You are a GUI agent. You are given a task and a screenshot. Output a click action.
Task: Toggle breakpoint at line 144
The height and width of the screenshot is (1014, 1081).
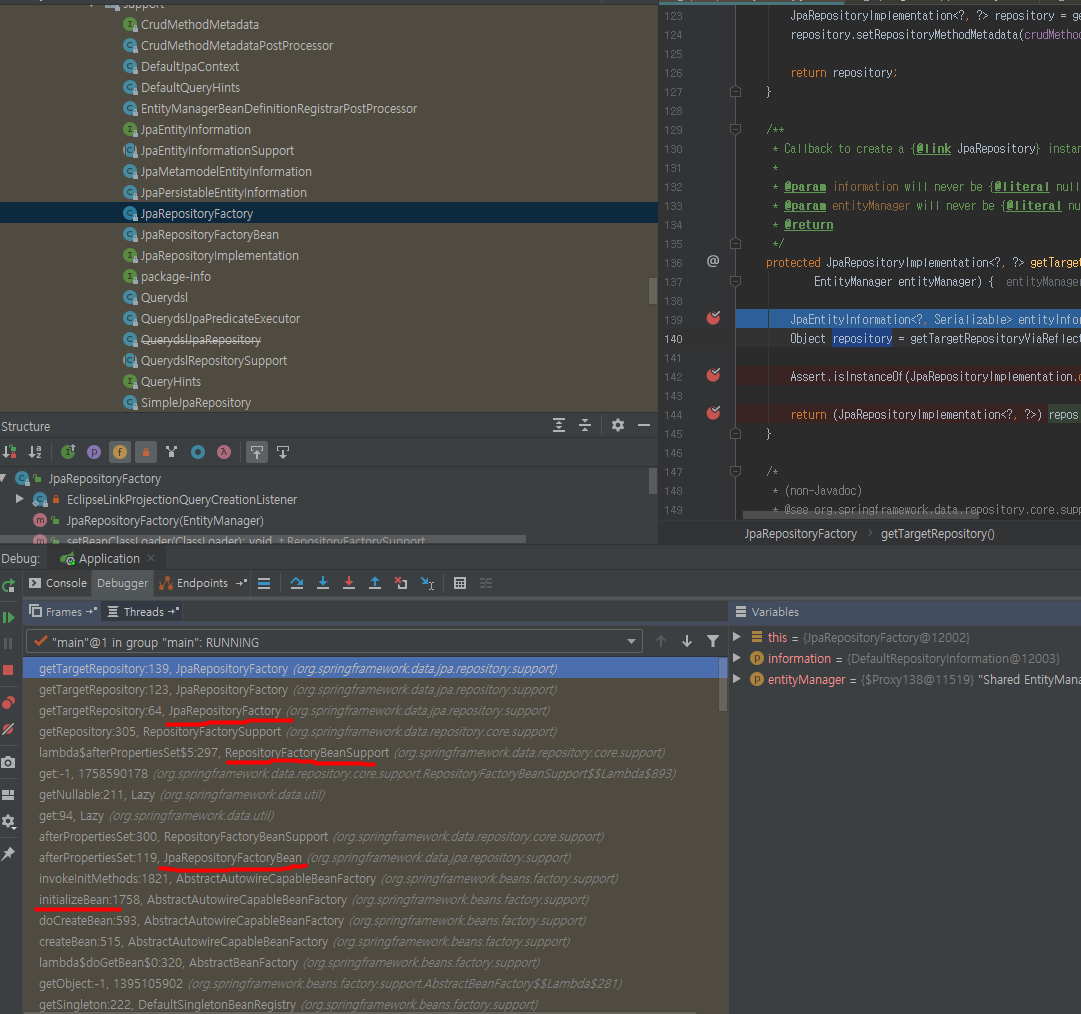tap(714, 412)
